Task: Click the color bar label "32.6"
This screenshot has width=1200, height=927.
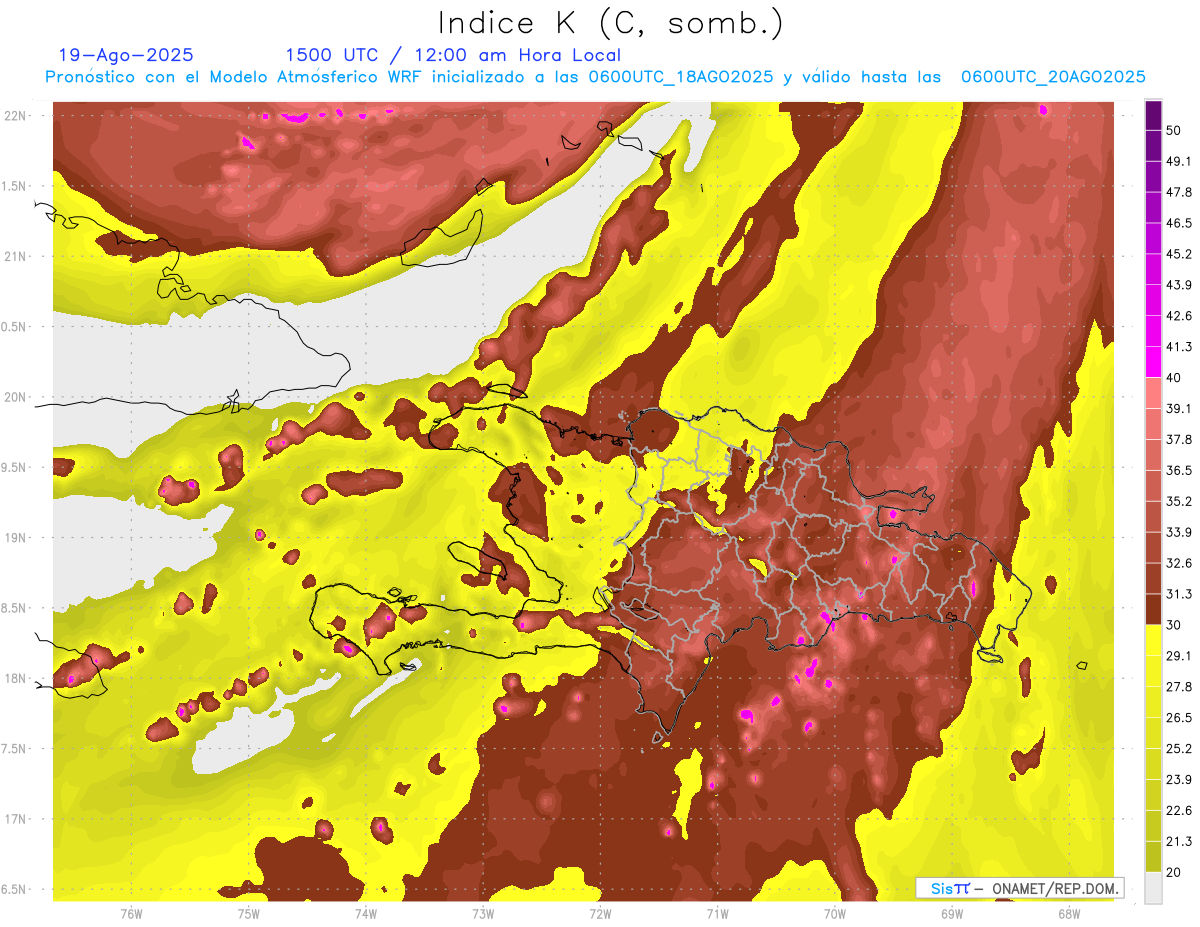Action: click(x=1178, y=564)
